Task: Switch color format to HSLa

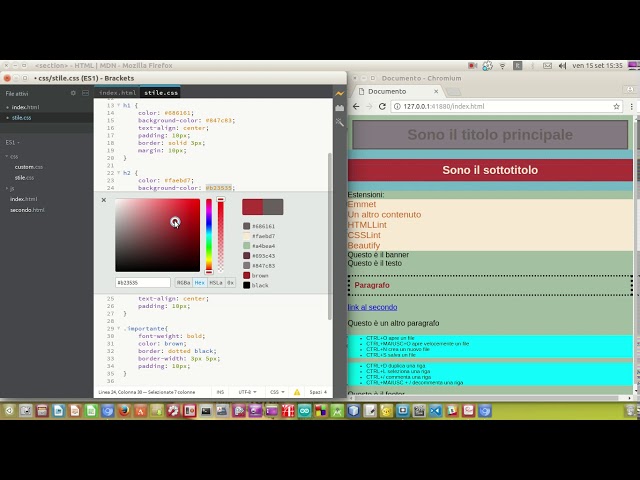Action: [216, 282]
